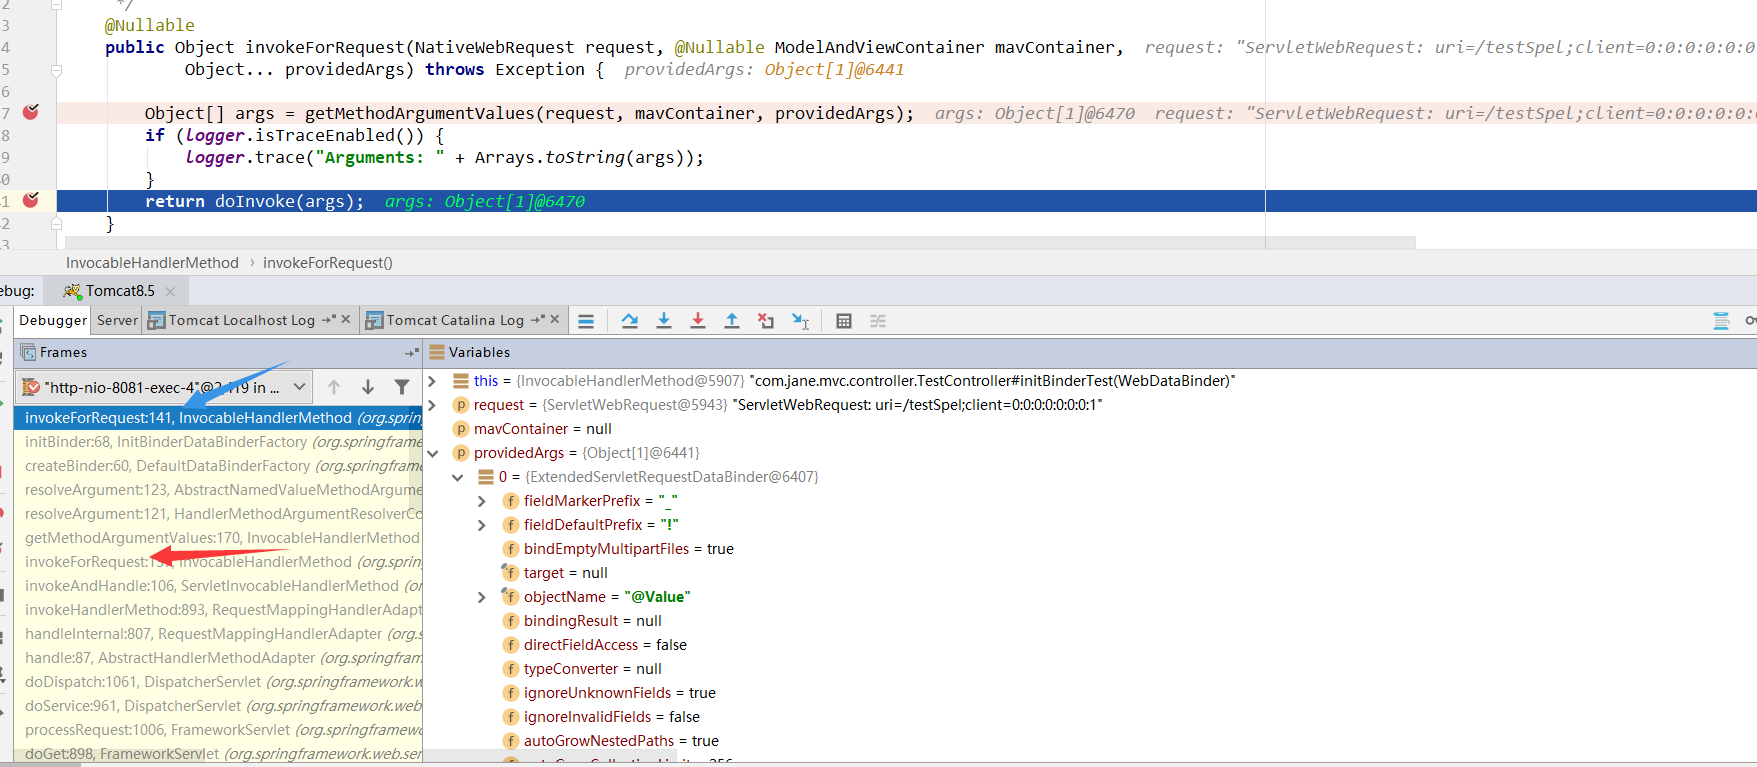Force step into with the red arrow
Viewport: 1757px width, 767px height.
(698, 321)
